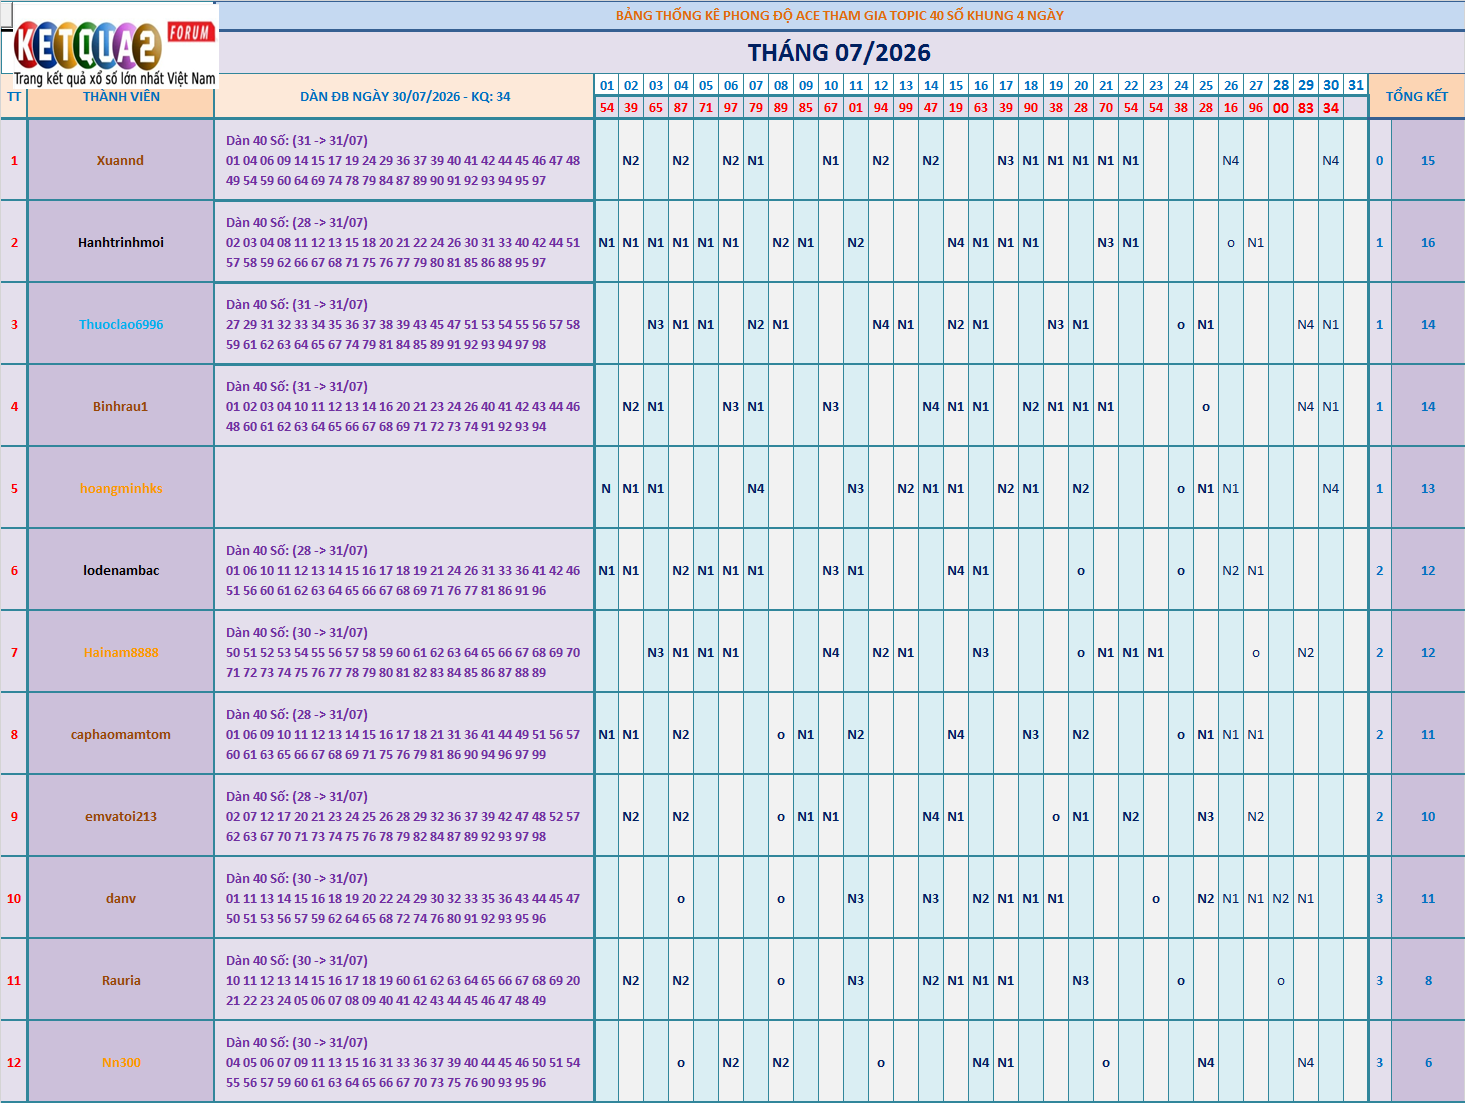Click Xuannd's total score 15
This screenshot has width=1465, height=1103.
point(1428,160)
